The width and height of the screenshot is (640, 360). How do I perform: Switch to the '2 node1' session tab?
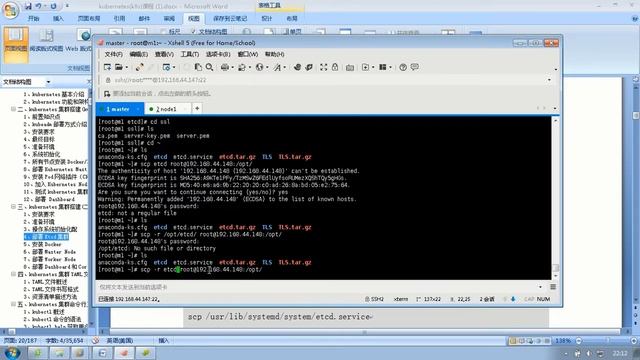167,109
